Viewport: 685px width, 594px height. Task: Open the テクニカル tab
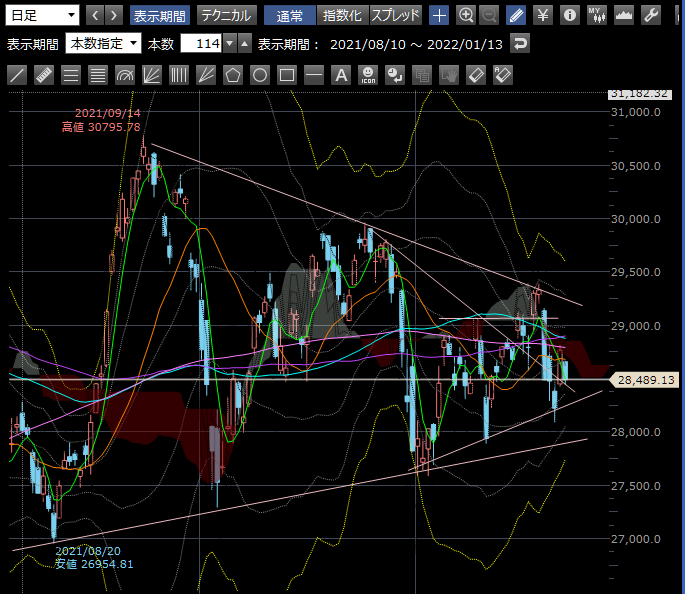pyautogui.click(x=225, y=15)
